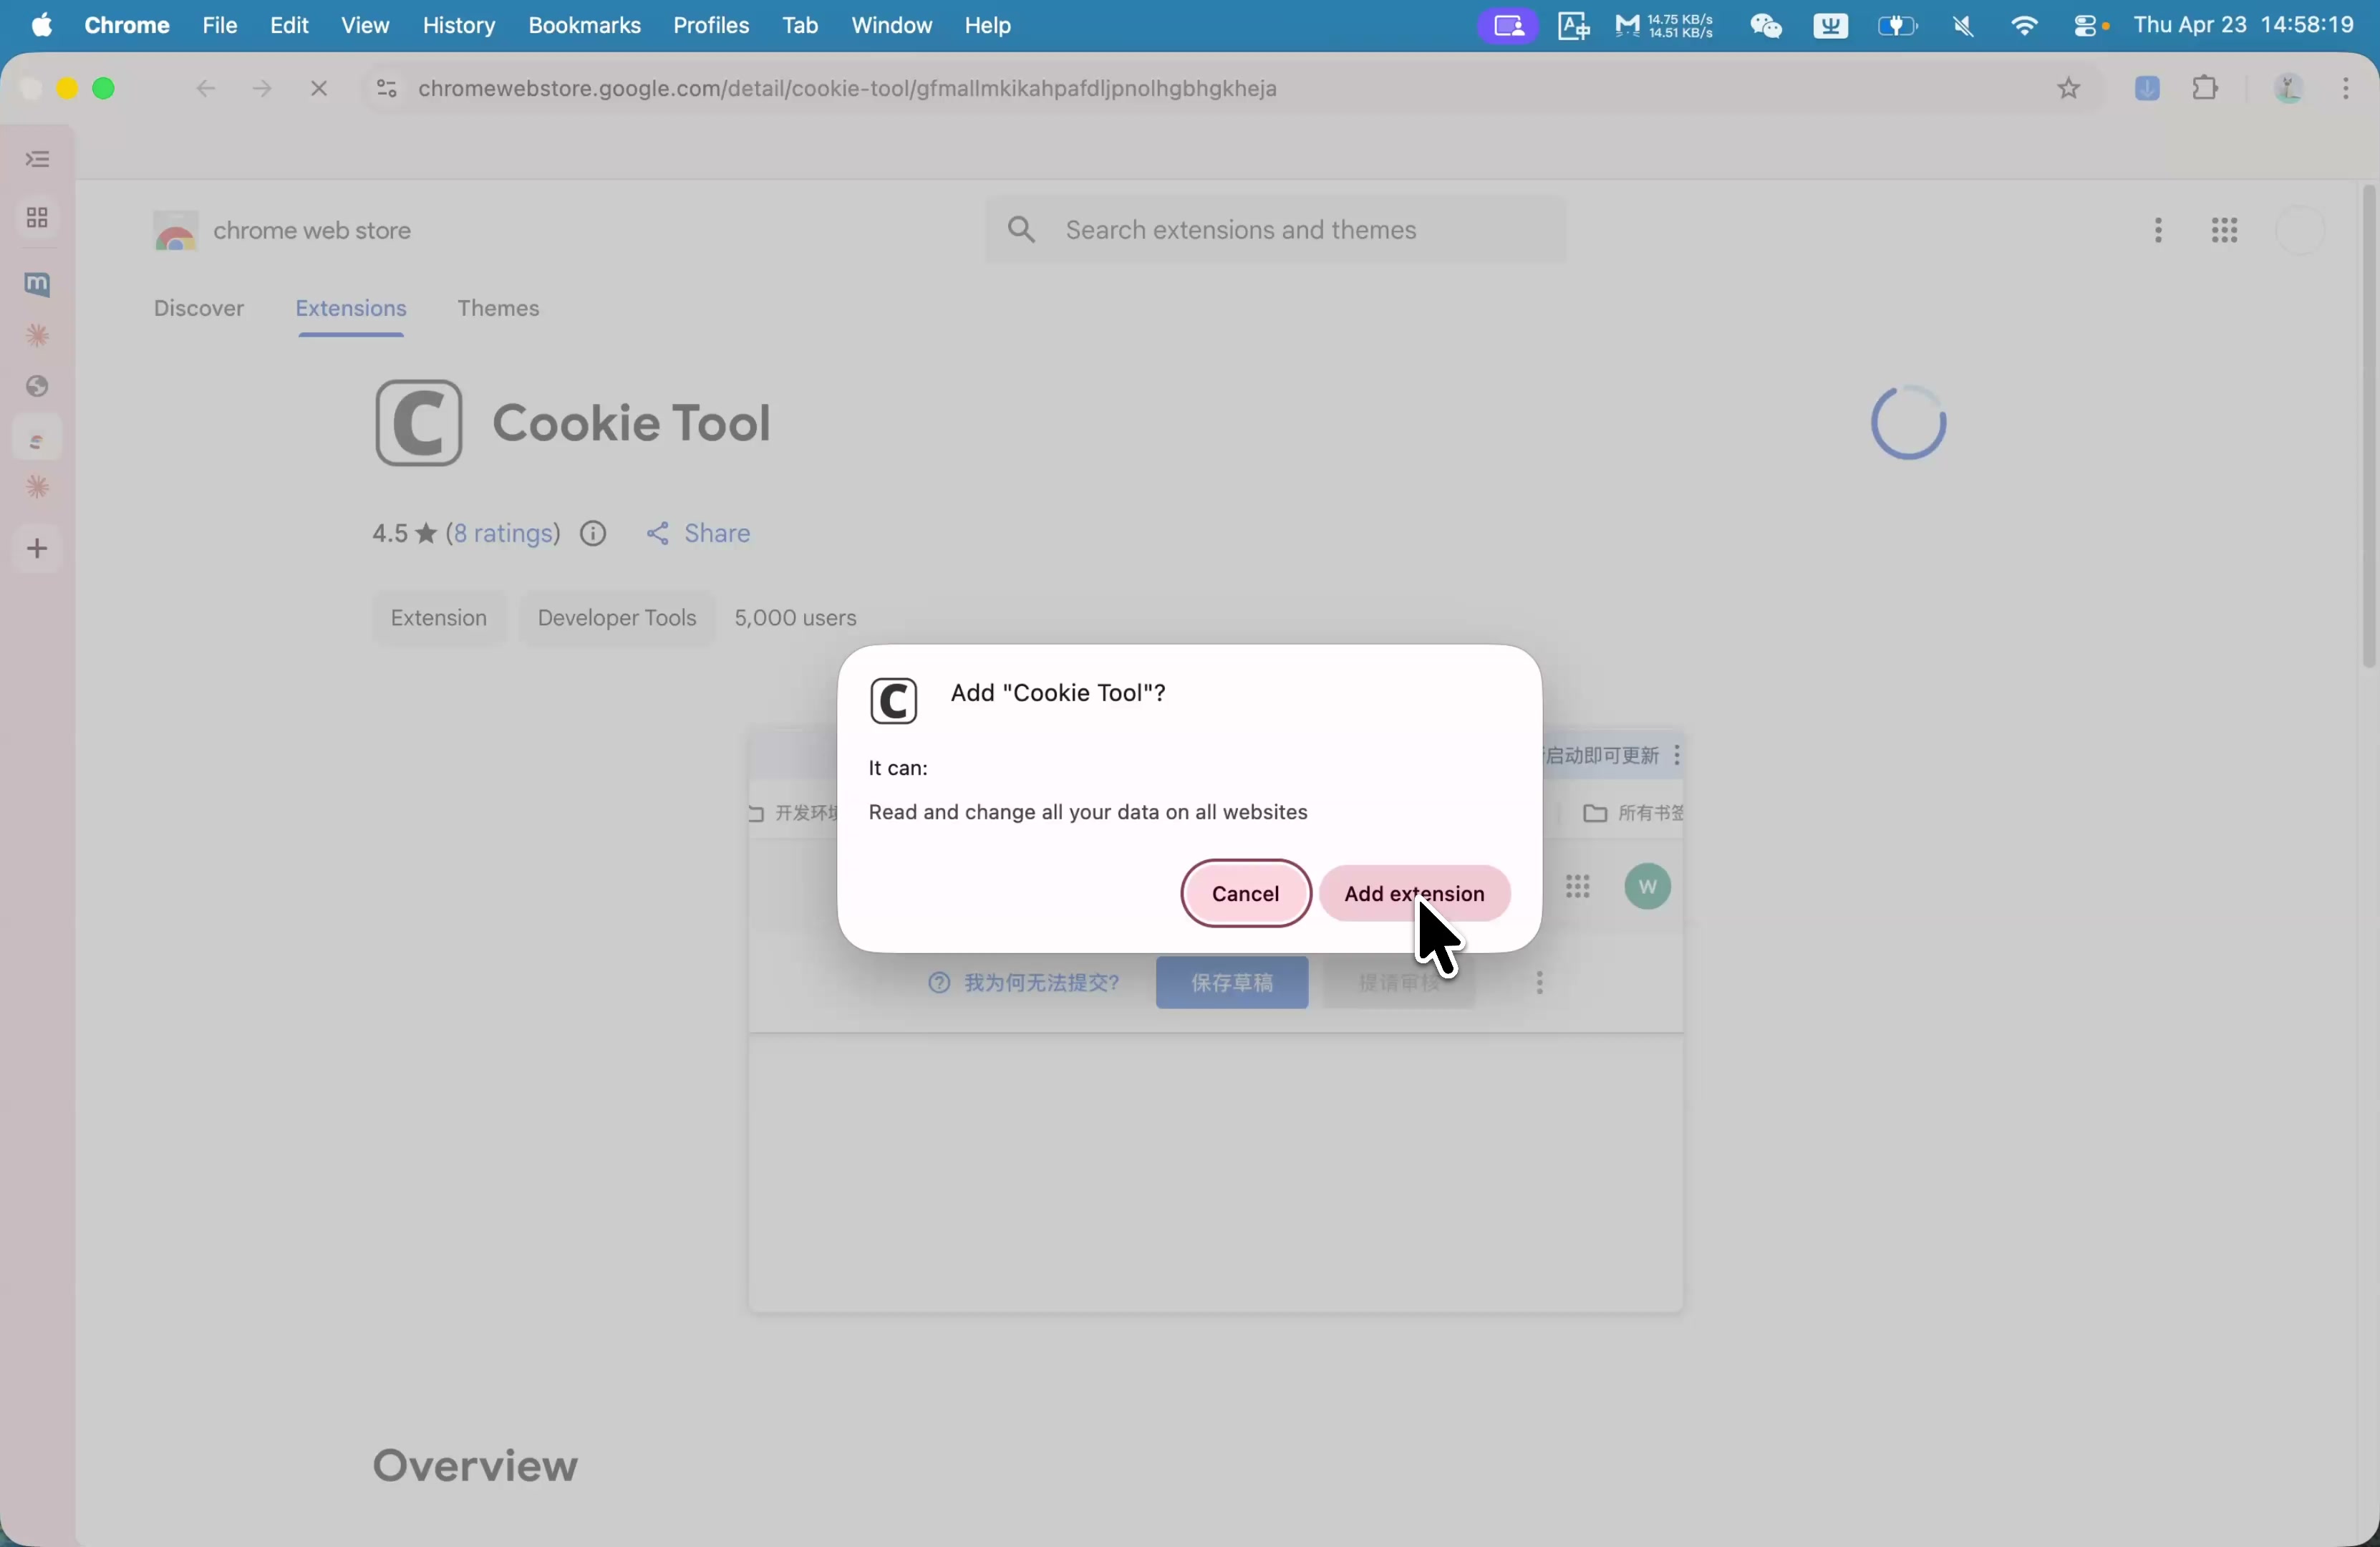Open the View menu
The height and width of the screenshot is (1547, 2380).
pyautogui.click(x=366, y=26)
